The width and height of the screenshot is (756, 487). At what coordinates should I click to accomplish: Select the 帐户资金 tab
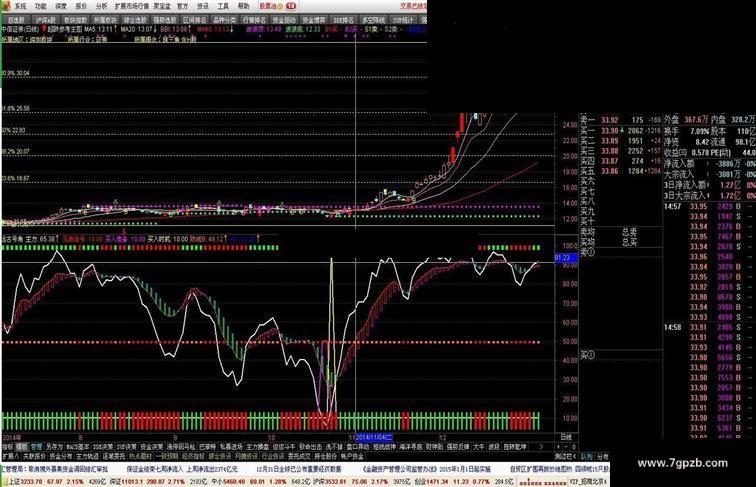352,456
